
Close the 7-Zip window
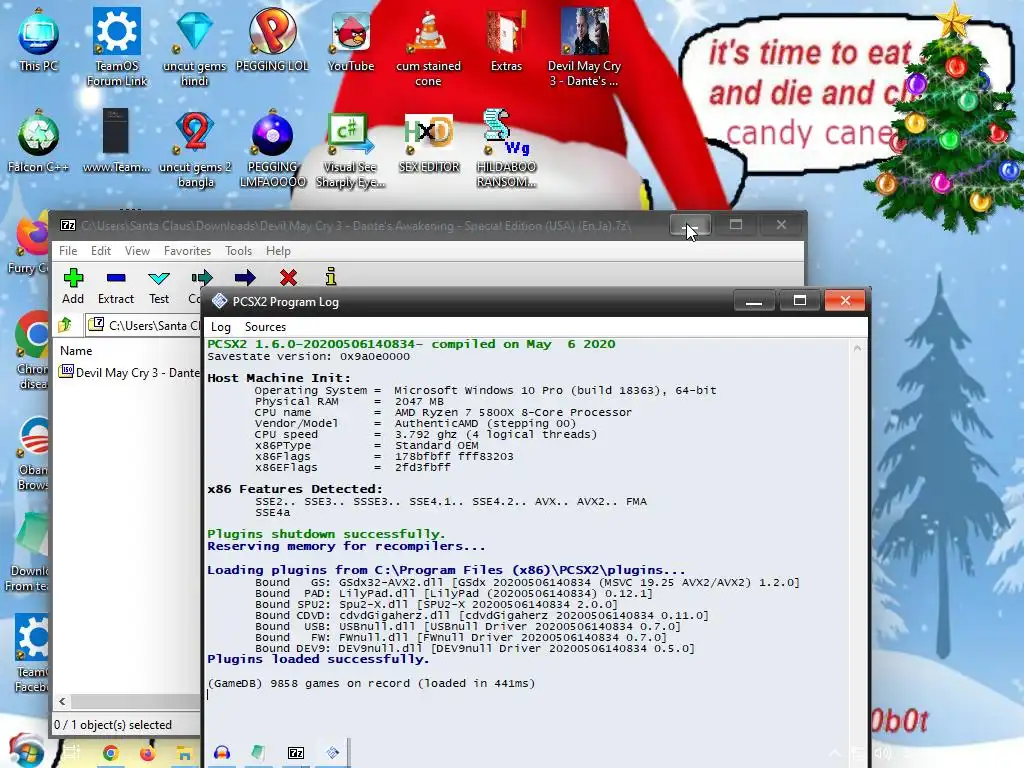pos(782,225)
